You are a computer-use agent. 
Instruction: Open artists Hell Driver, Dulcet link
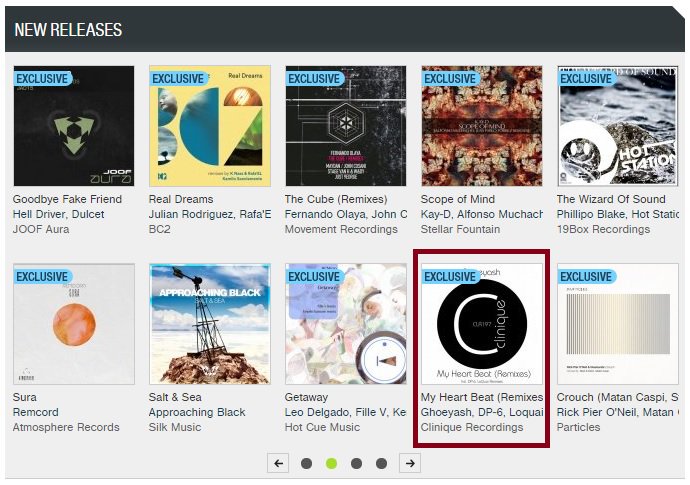tap(59, 214)
